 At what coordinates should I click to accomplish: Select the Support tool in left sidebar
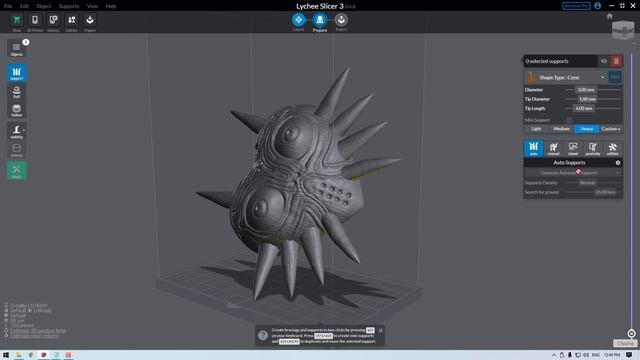pos(16,73)
